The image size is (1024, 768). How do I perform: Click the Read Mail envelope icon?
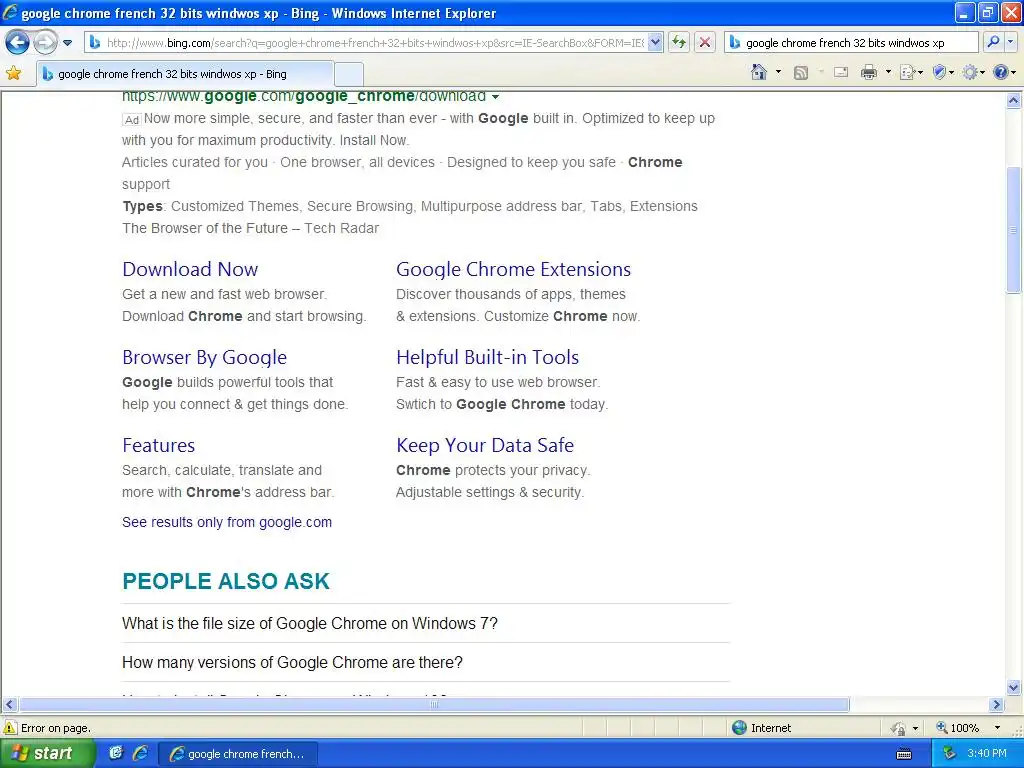pyautogui.click(x=841, y=72)
